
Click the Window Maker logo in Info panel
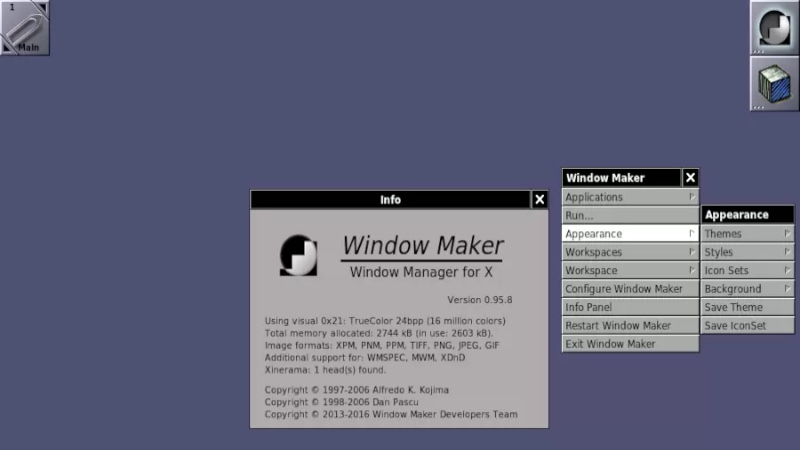coord(298,255)
